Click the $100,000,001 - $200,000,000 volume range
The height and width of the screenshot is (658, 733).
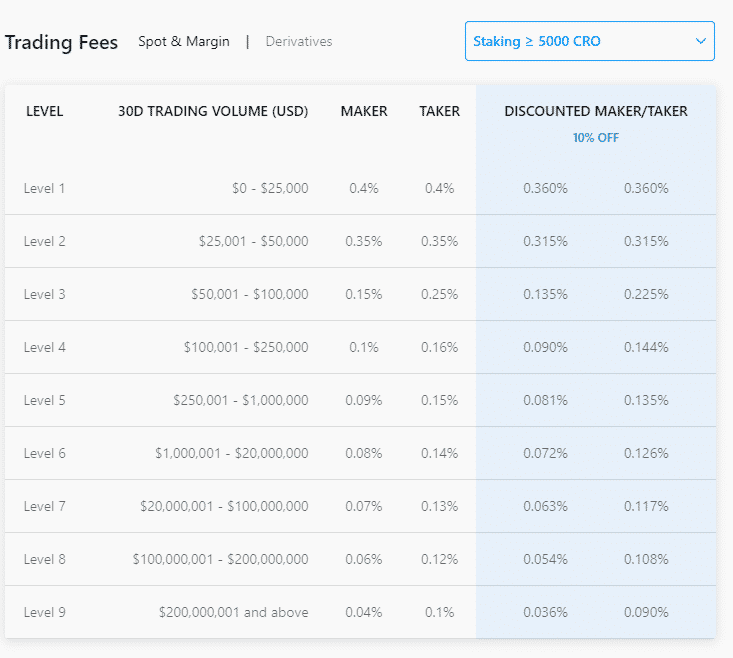(221, 559)
